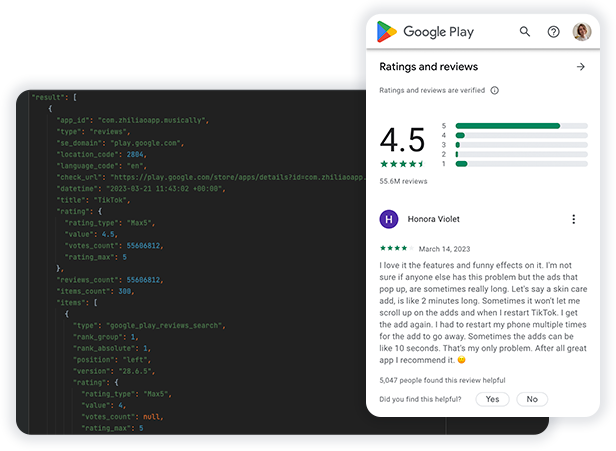The width and height of the screenshot is (616, 451).
Task: Click the "rank_group": 1 line
Action: click(x=106, y=337)
